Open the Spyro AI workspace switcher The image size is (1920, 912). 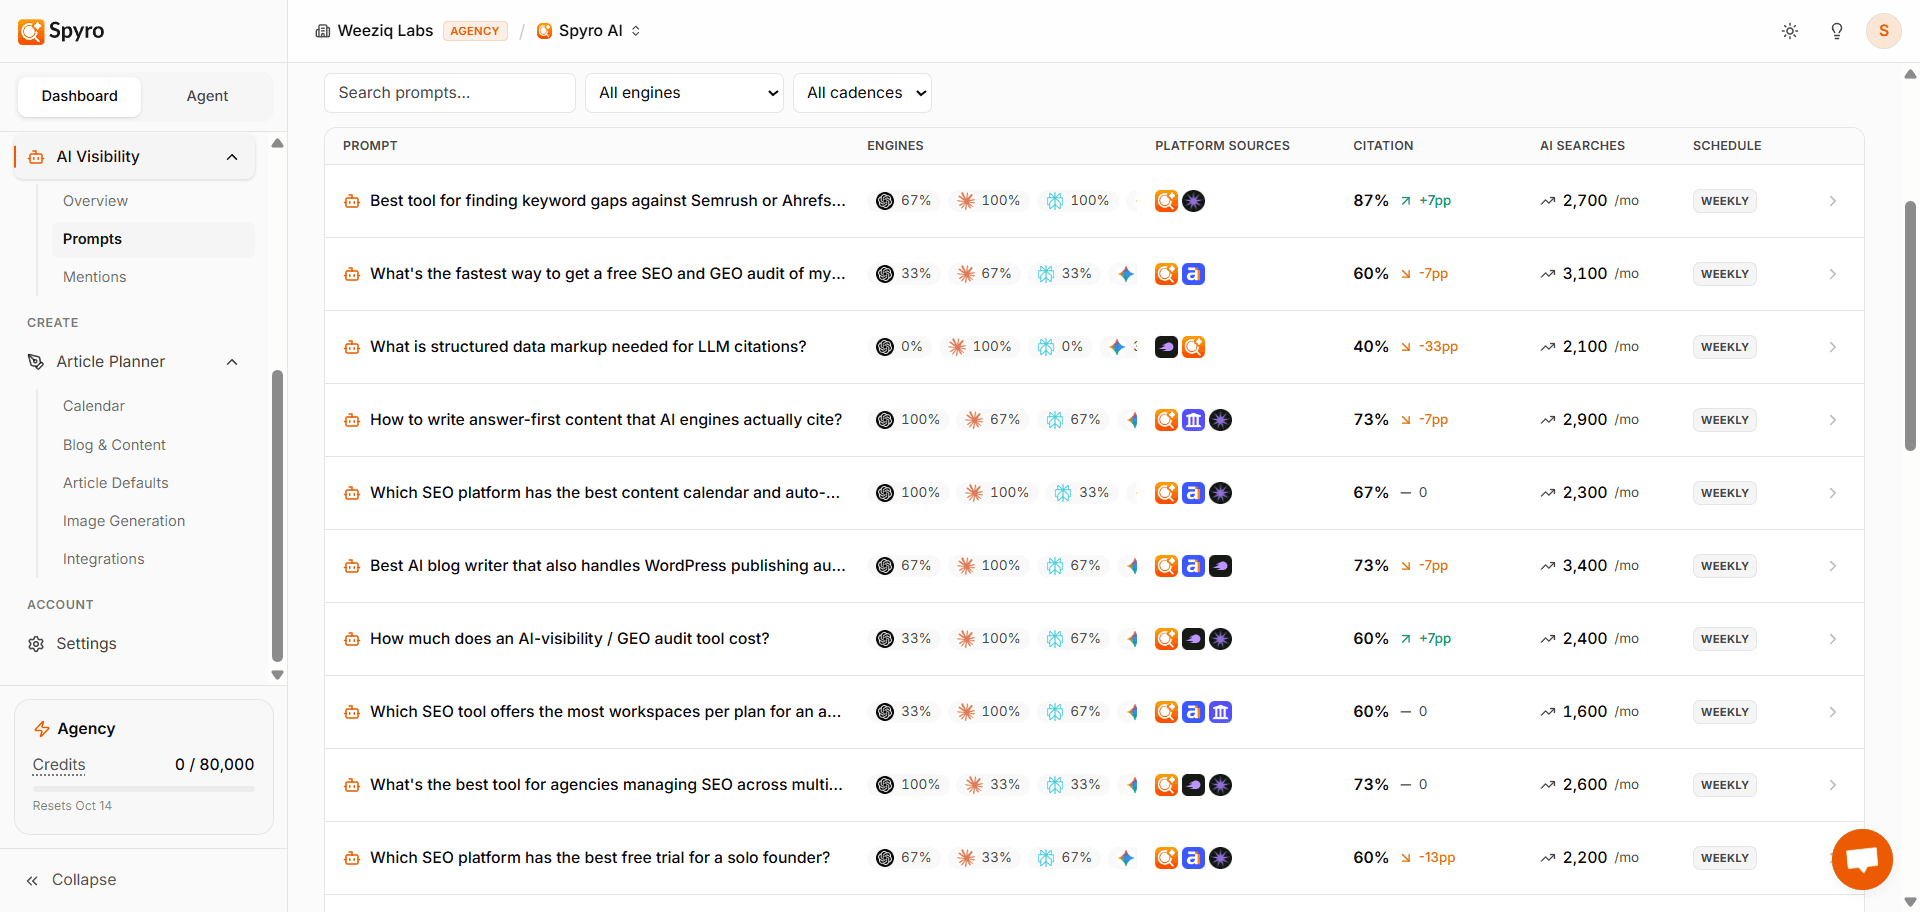589,31
